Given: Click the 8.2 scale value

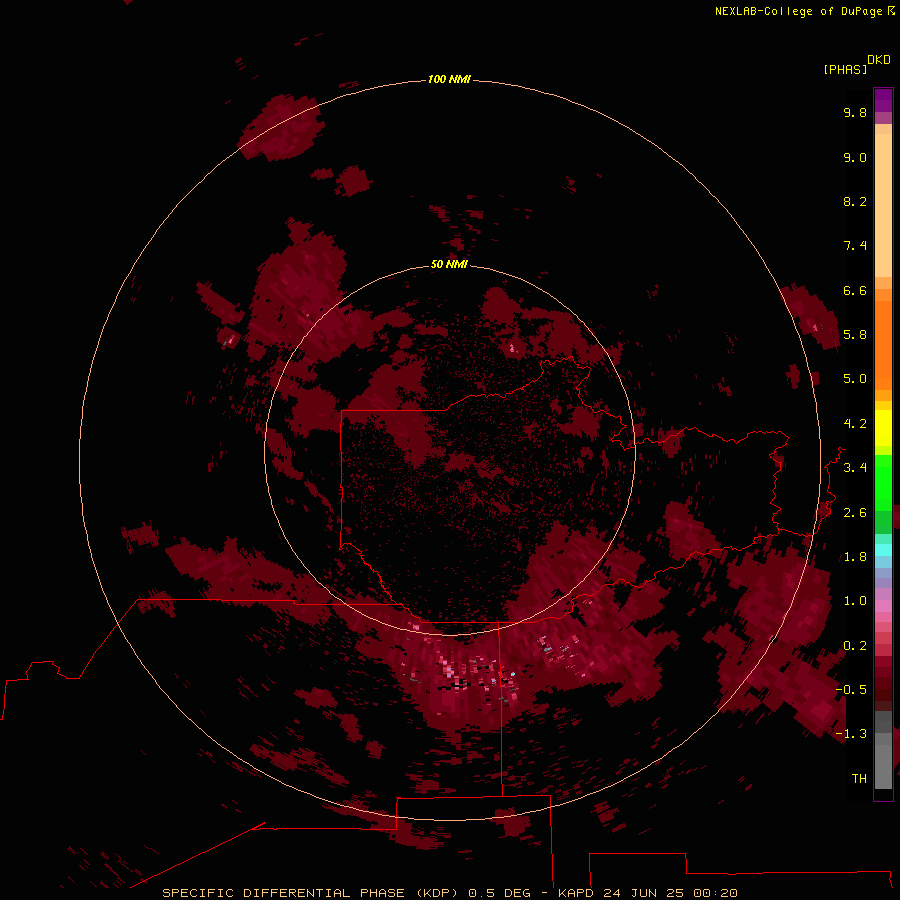Looking at the screenshot, I should [x=855, y=201].
